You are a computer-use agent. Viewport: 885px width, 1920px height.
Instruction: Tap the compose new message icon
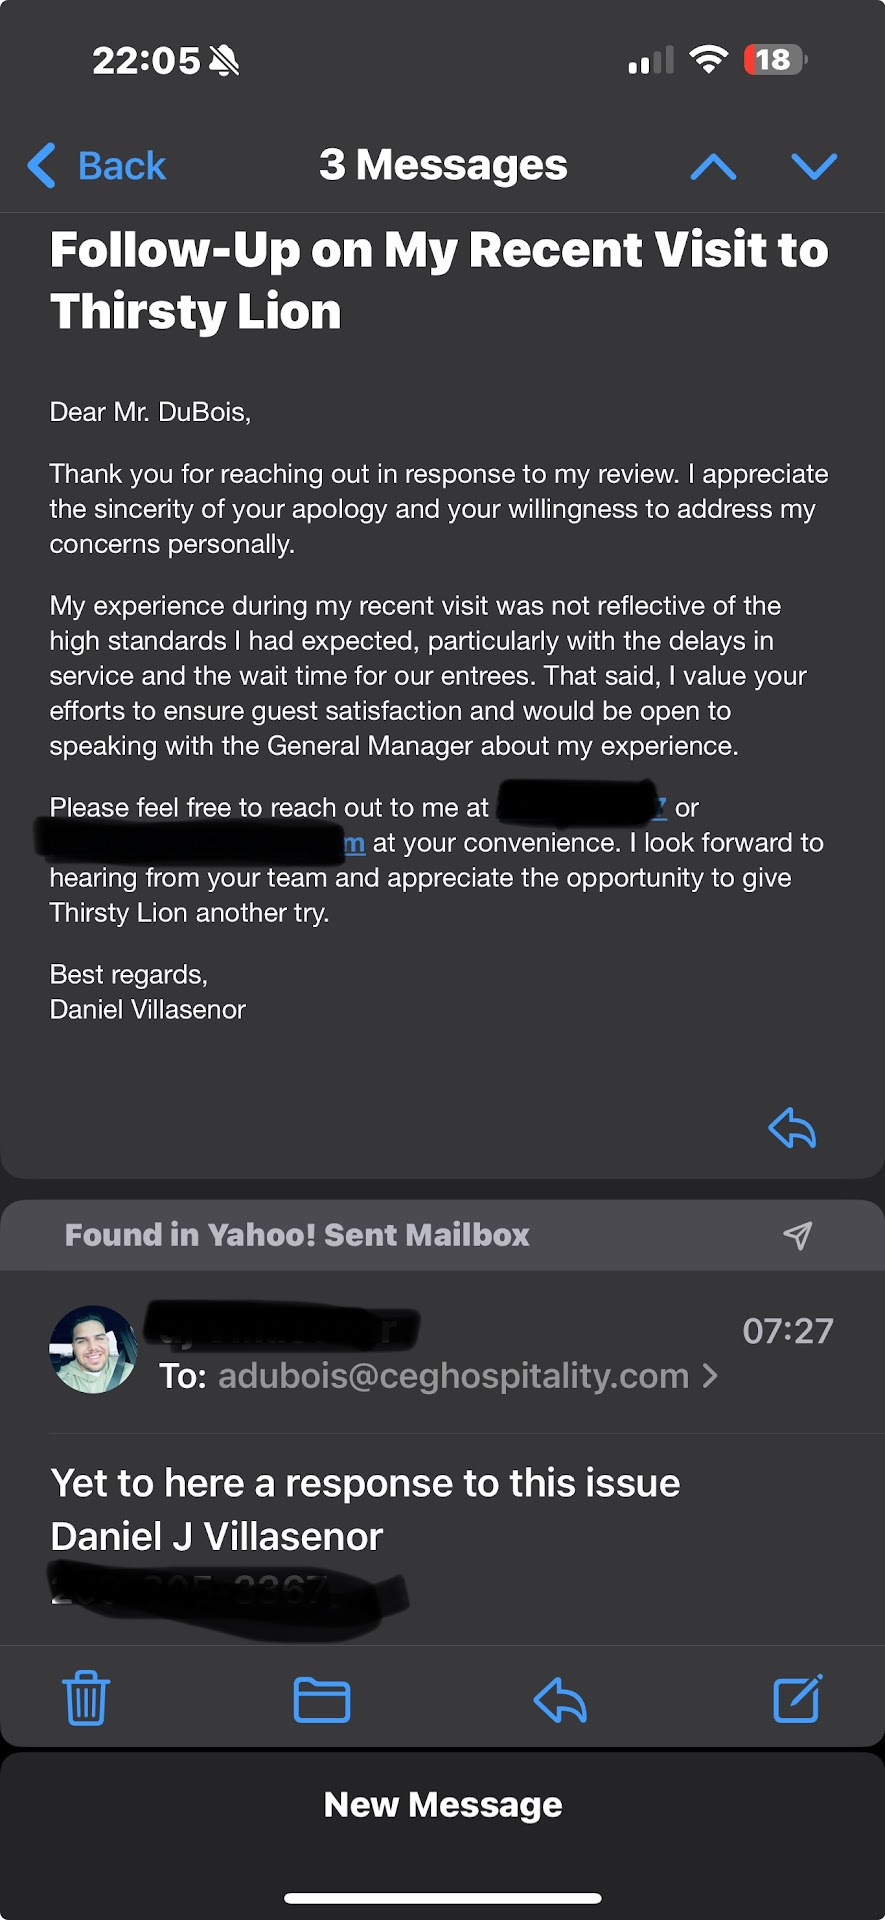pos(798,1698)
